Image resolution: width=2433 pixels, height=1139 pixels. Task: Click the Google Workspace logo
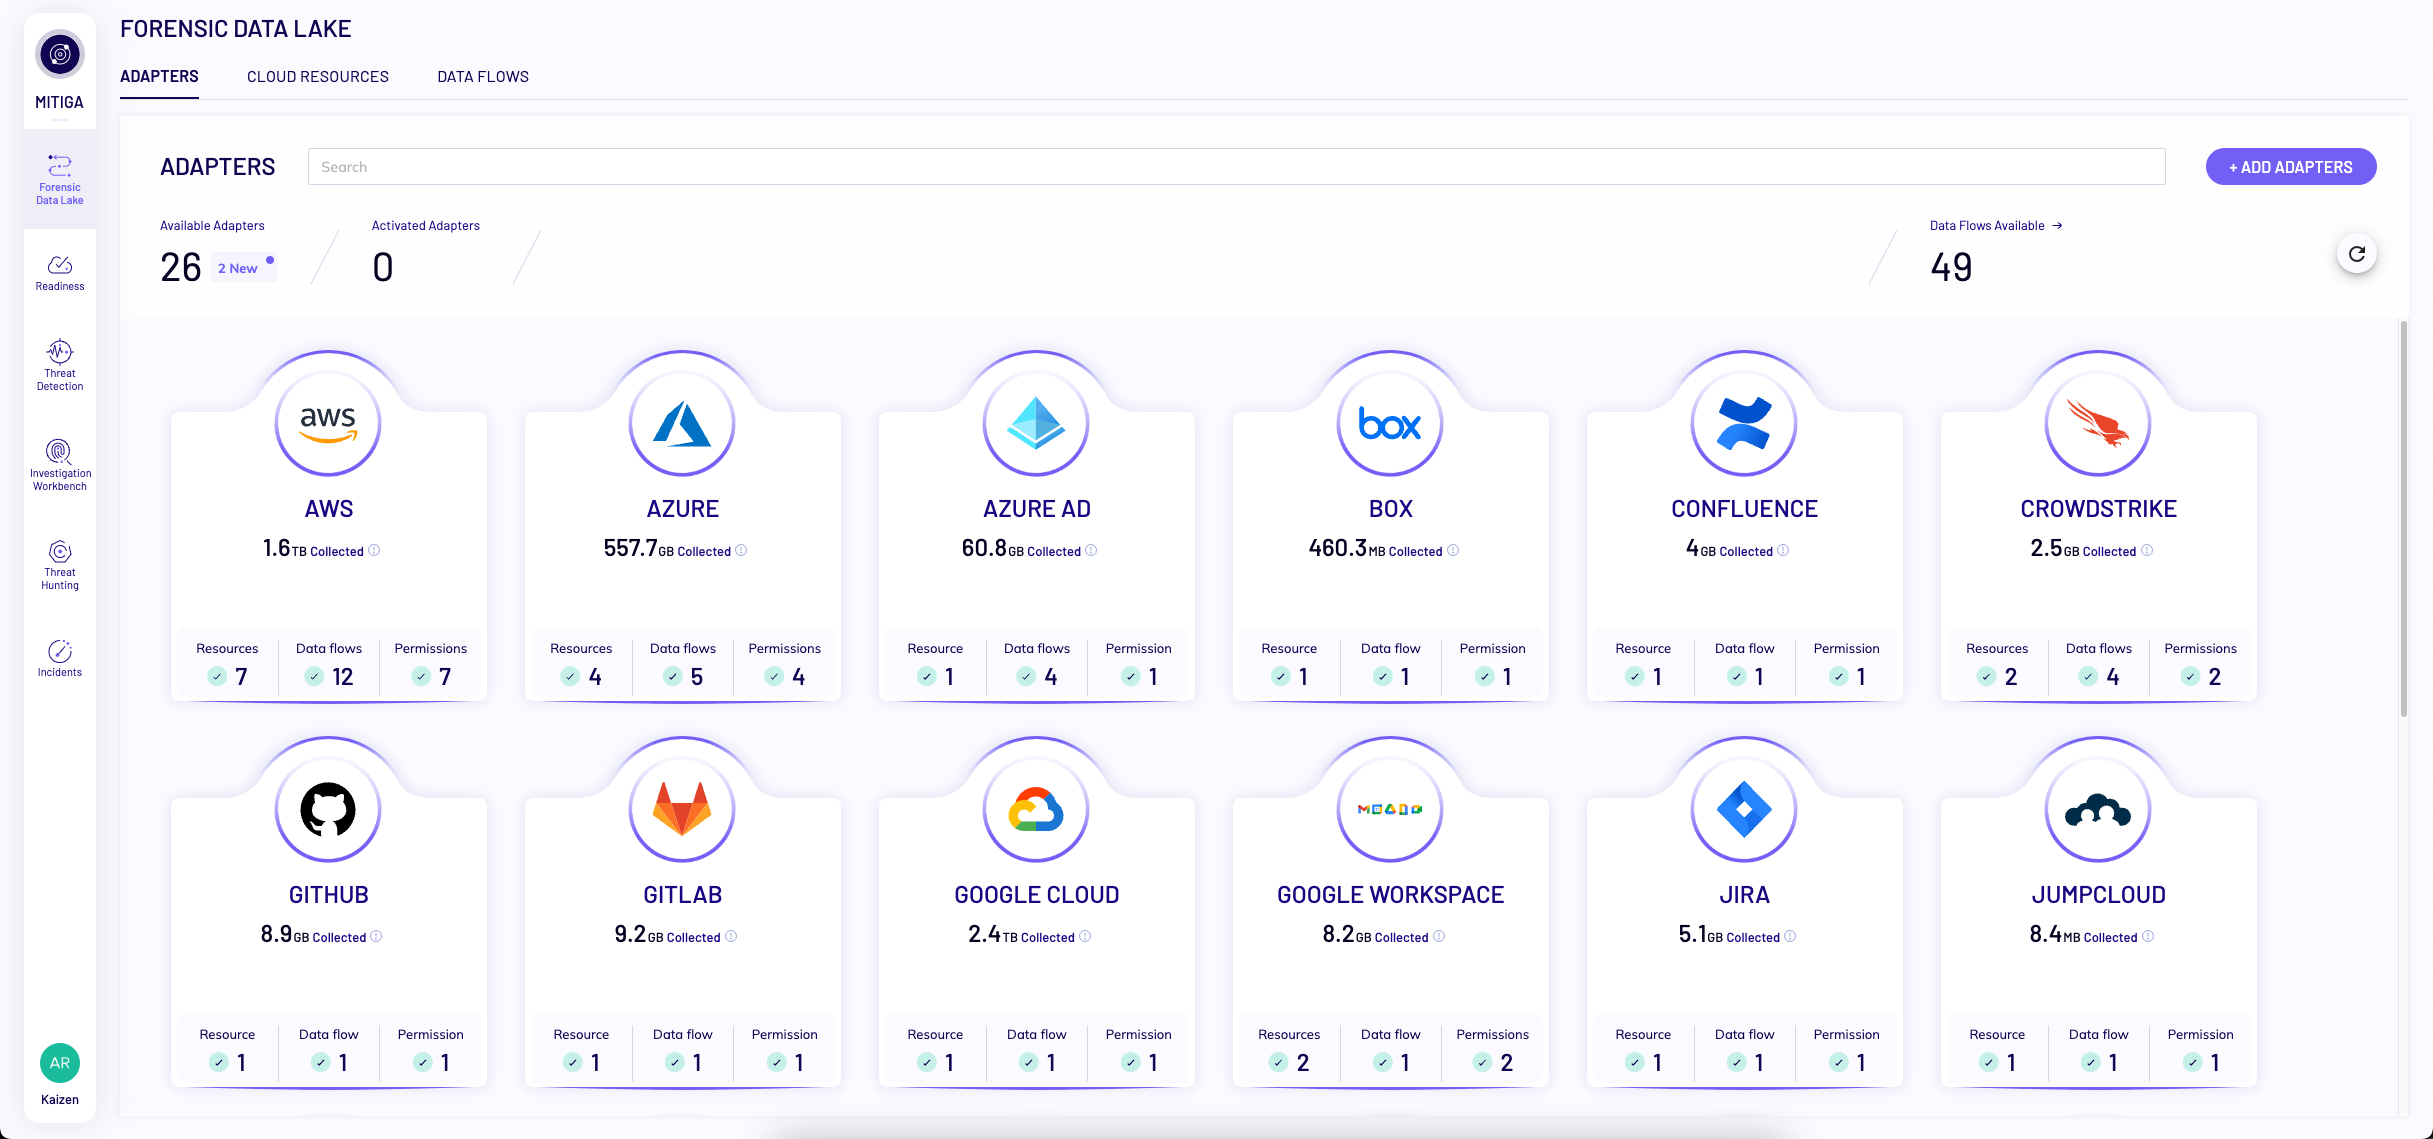[x=1390, y=810]
